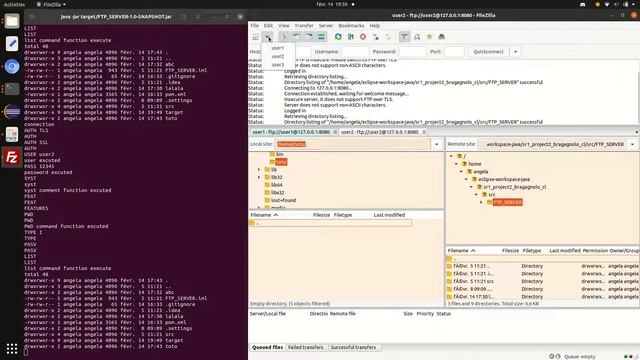Select the bin folder in local tree
Screen dimensions: 640x360
point(280,154)
